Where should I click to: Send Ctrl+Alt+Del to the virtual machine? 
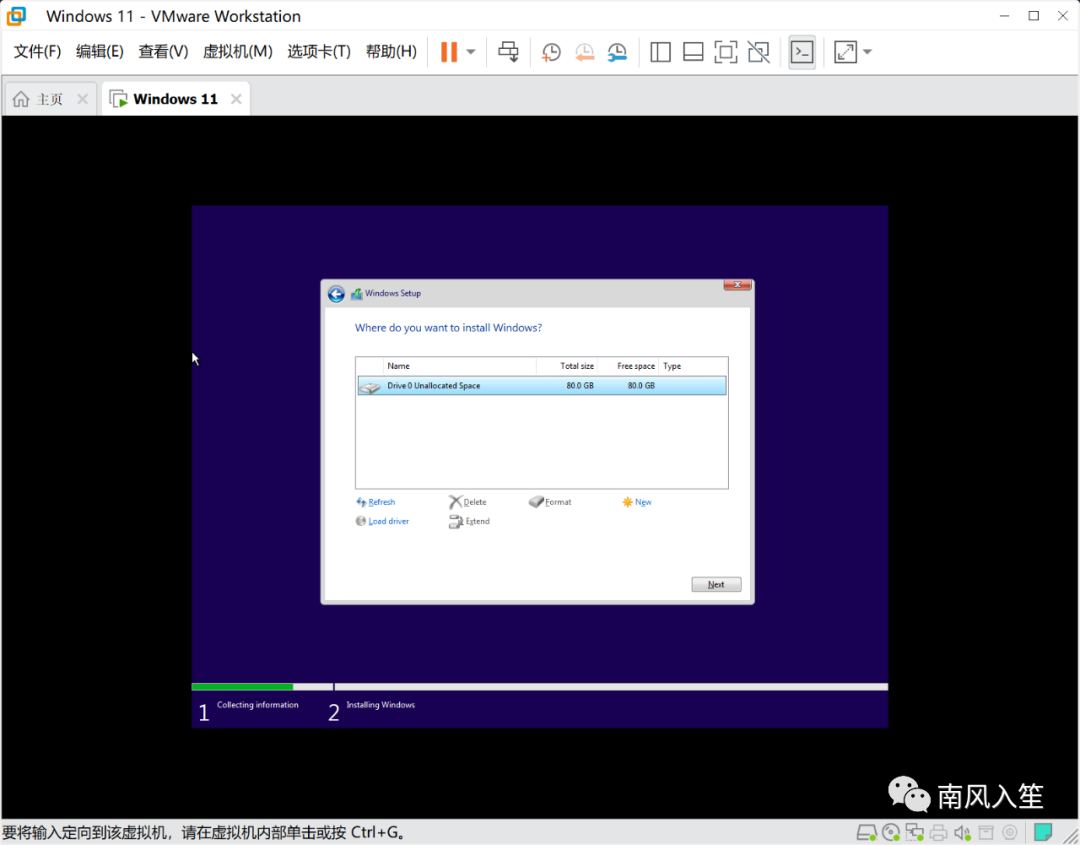click(508, 52)
